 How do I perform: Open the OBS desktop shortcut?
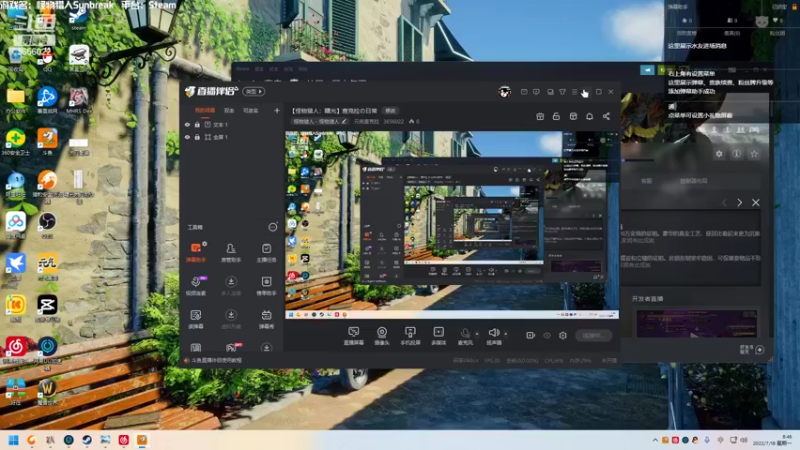47,224
